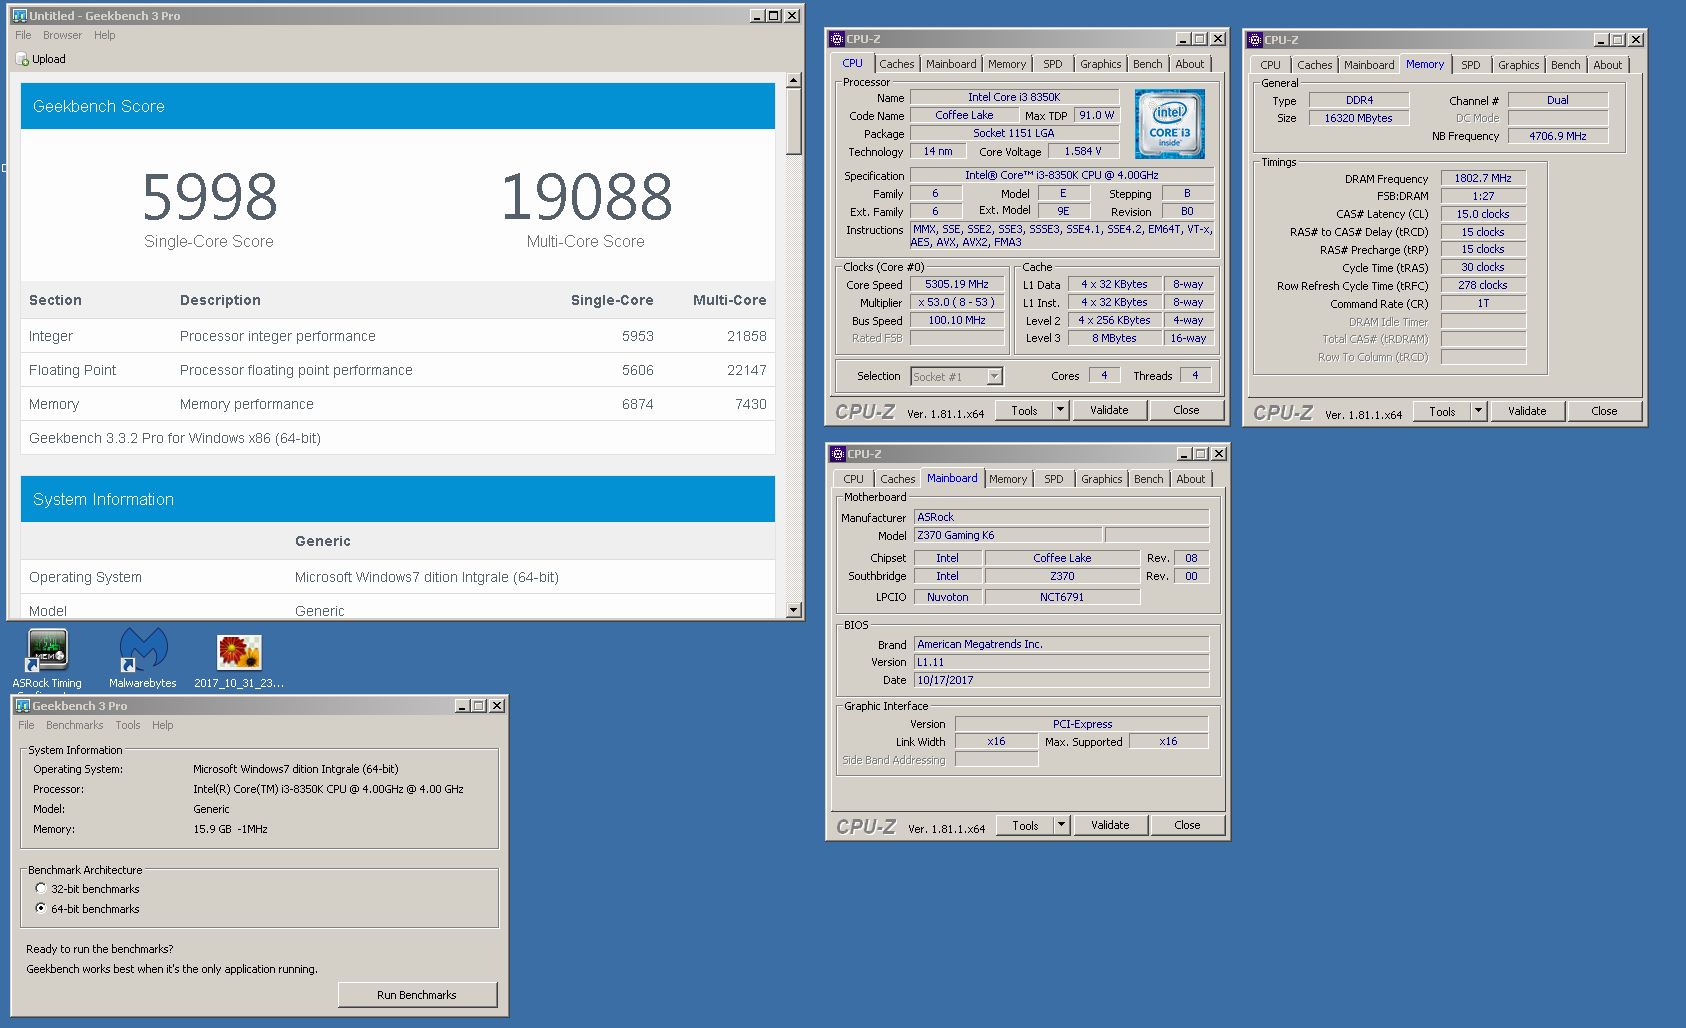Image resolution: width=1686 pixels, height=1028 pixels.
Task: Click Validate in CPU-Z Mainboard window
Action: point(1110,825)
